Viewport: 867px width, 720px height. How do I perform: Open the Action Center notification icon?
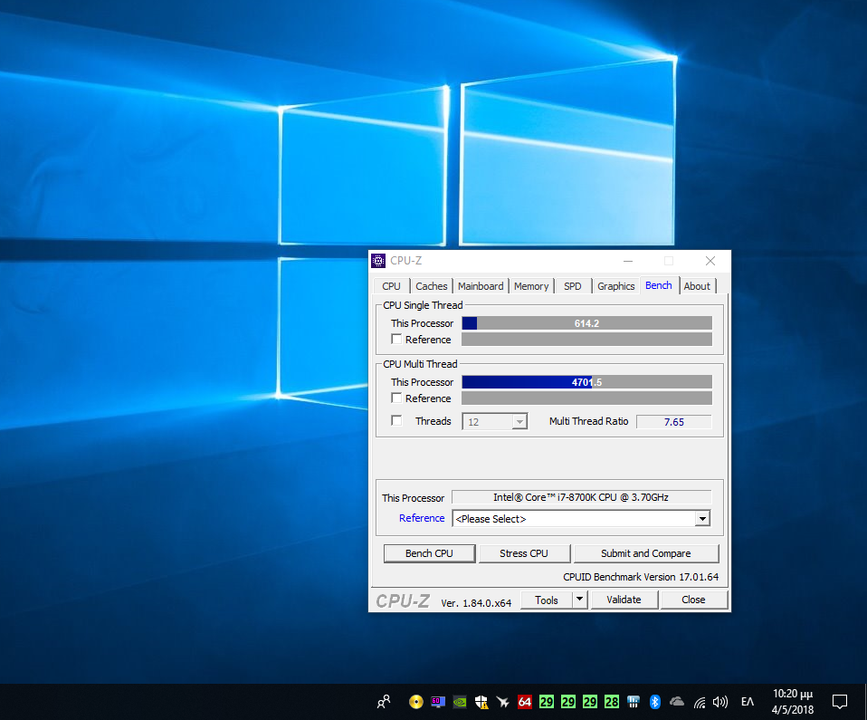839,702
